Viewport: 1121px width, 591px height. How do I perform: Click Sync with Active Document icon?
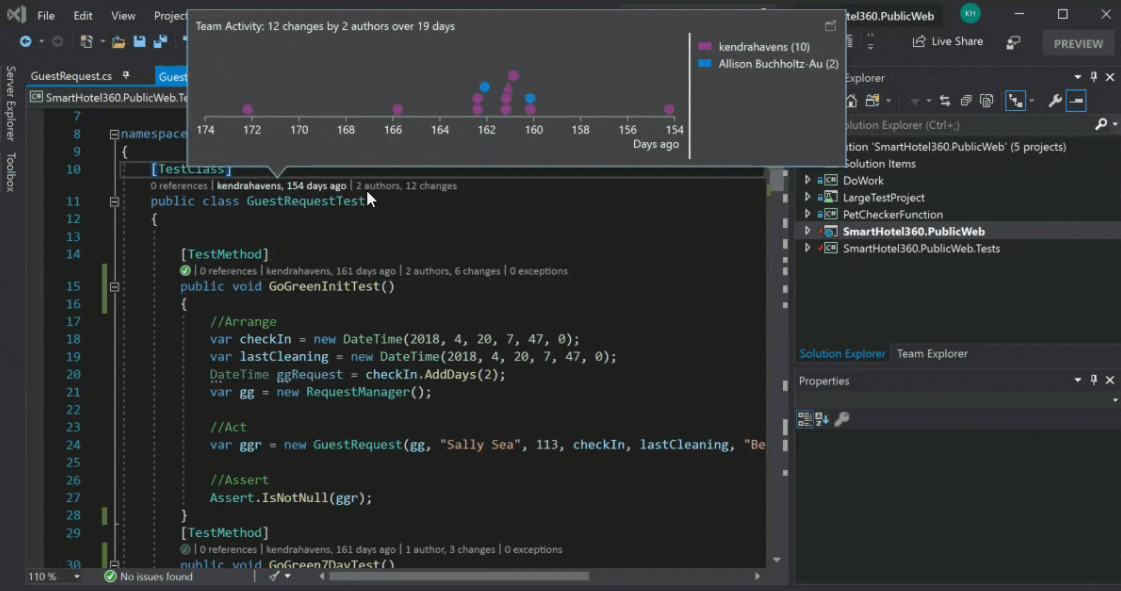(x=944, y=101)
